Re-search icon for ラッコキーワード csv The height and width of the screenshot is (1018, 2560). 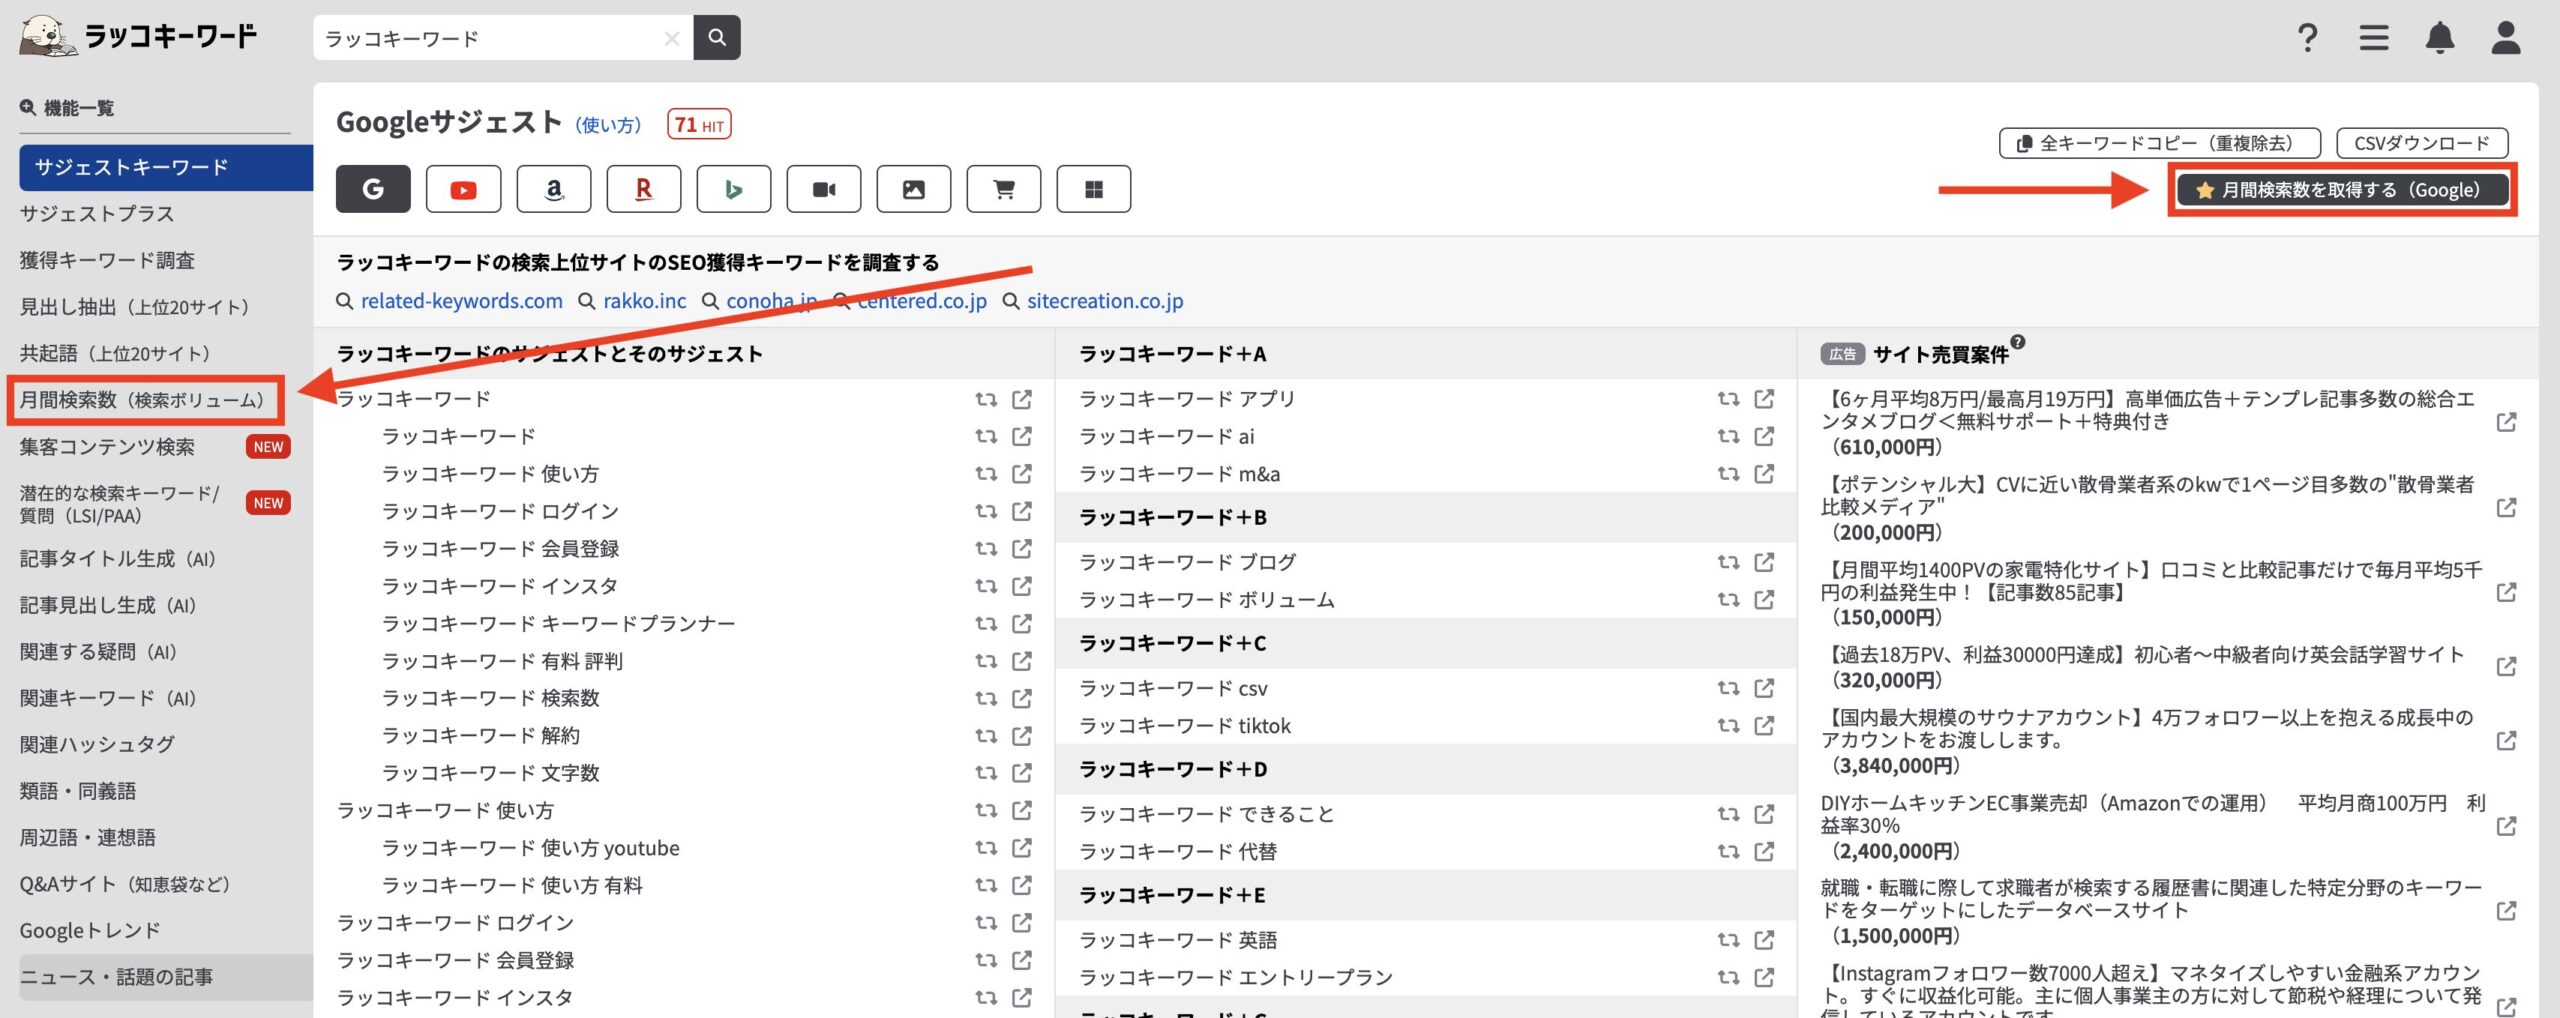click(x=1728, y=688)
